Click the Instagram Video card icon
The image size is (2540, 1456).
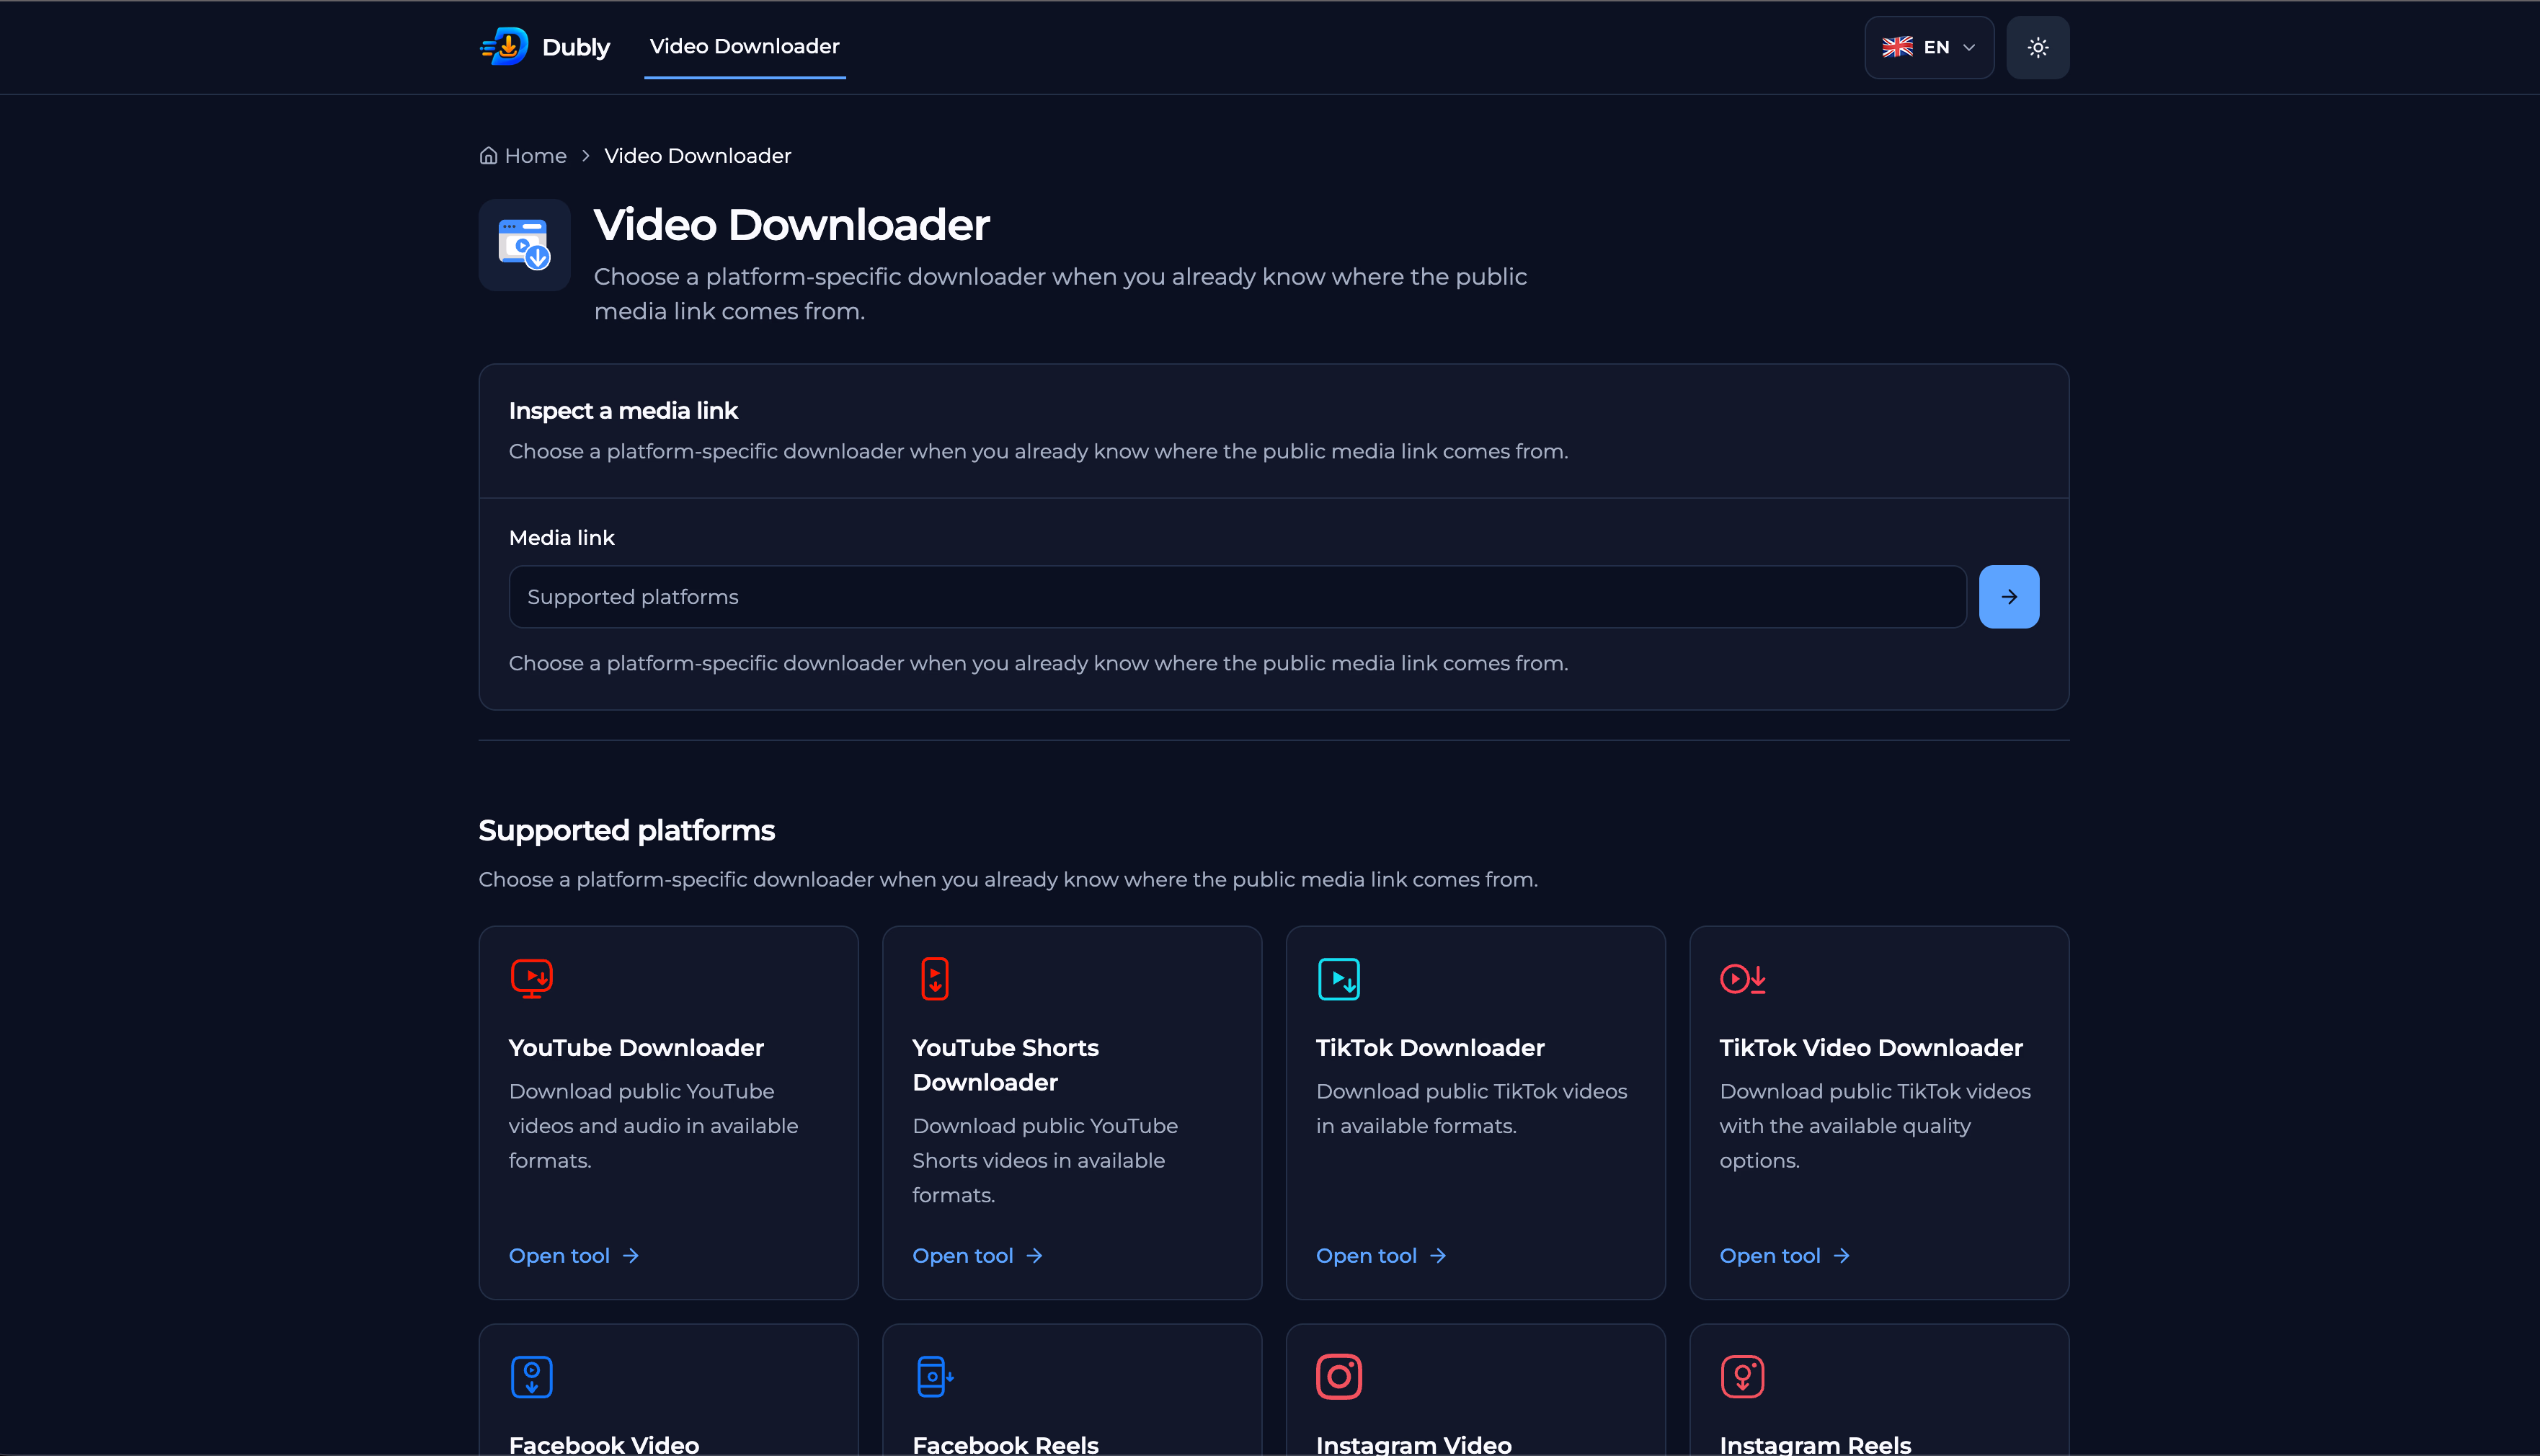coord(1338,1376)
